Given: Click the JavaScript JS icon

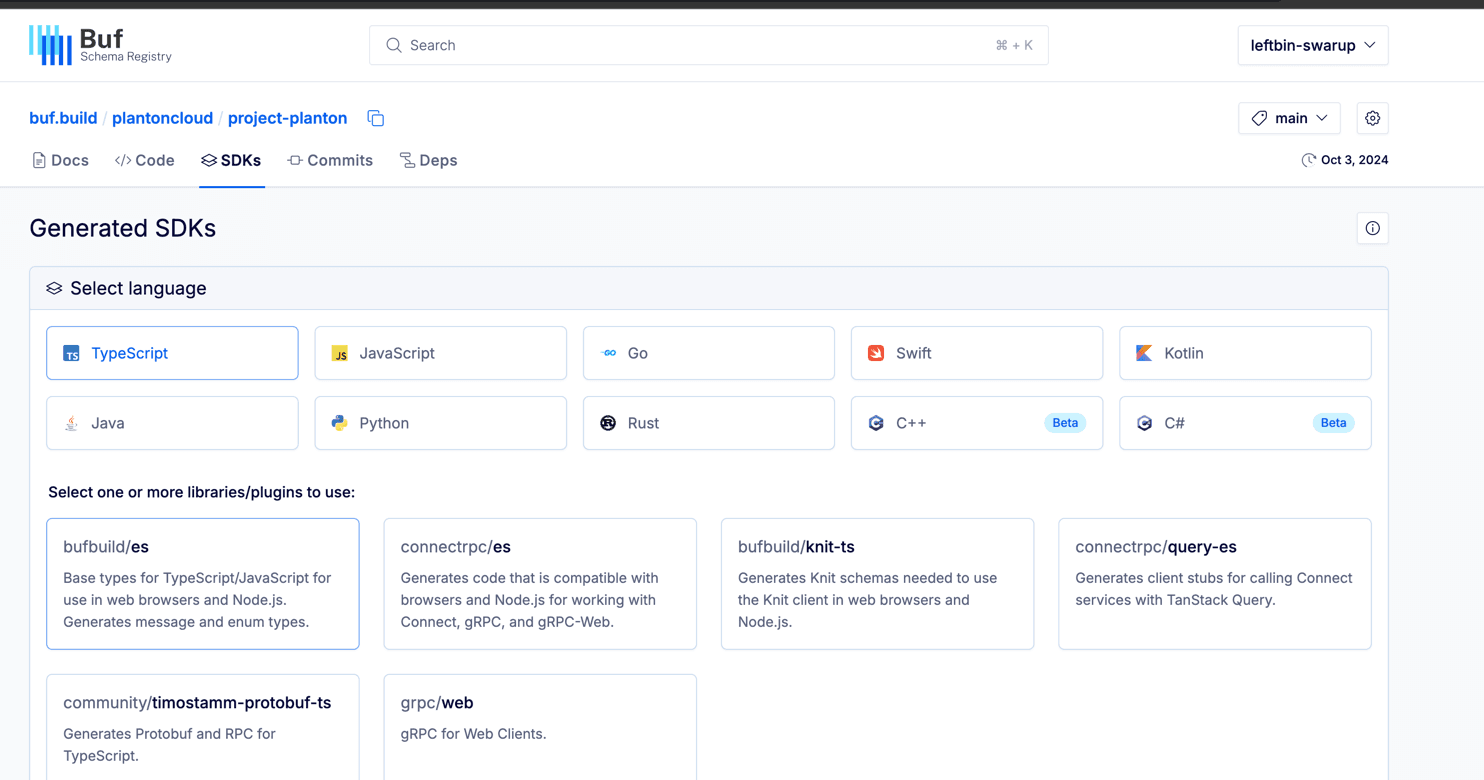Looking at the screenshot, I should pos(340,353).
